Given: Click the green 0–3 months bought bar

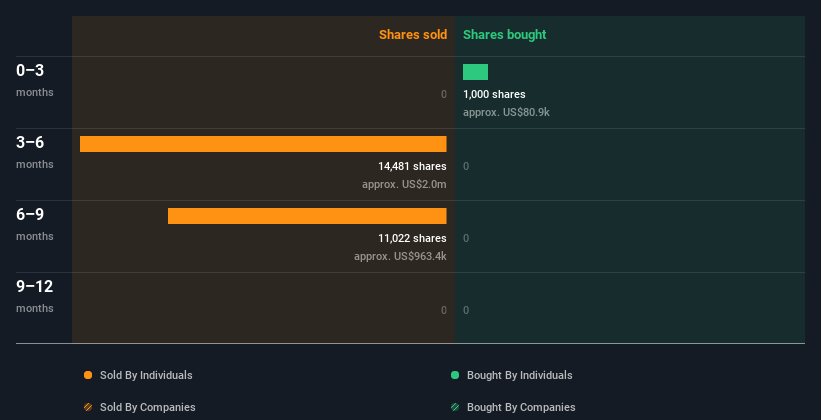Looking at the screenshot, I should point(475,72).
